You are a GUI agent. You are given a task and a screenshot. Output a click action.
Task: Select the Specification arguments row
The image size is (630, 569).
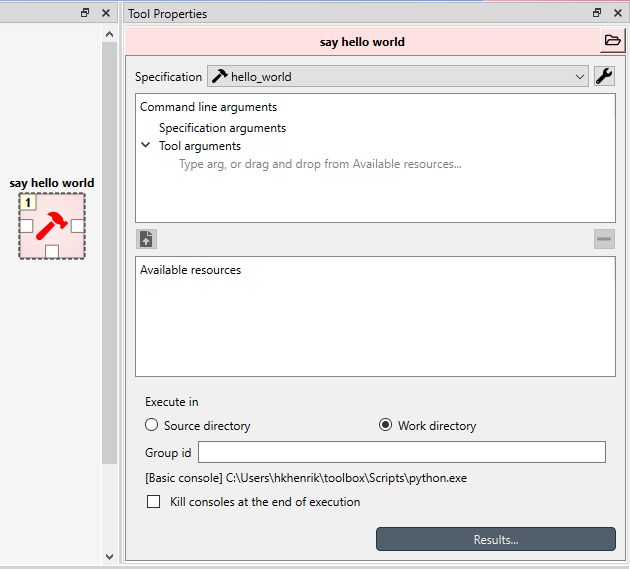click(222, 128)
